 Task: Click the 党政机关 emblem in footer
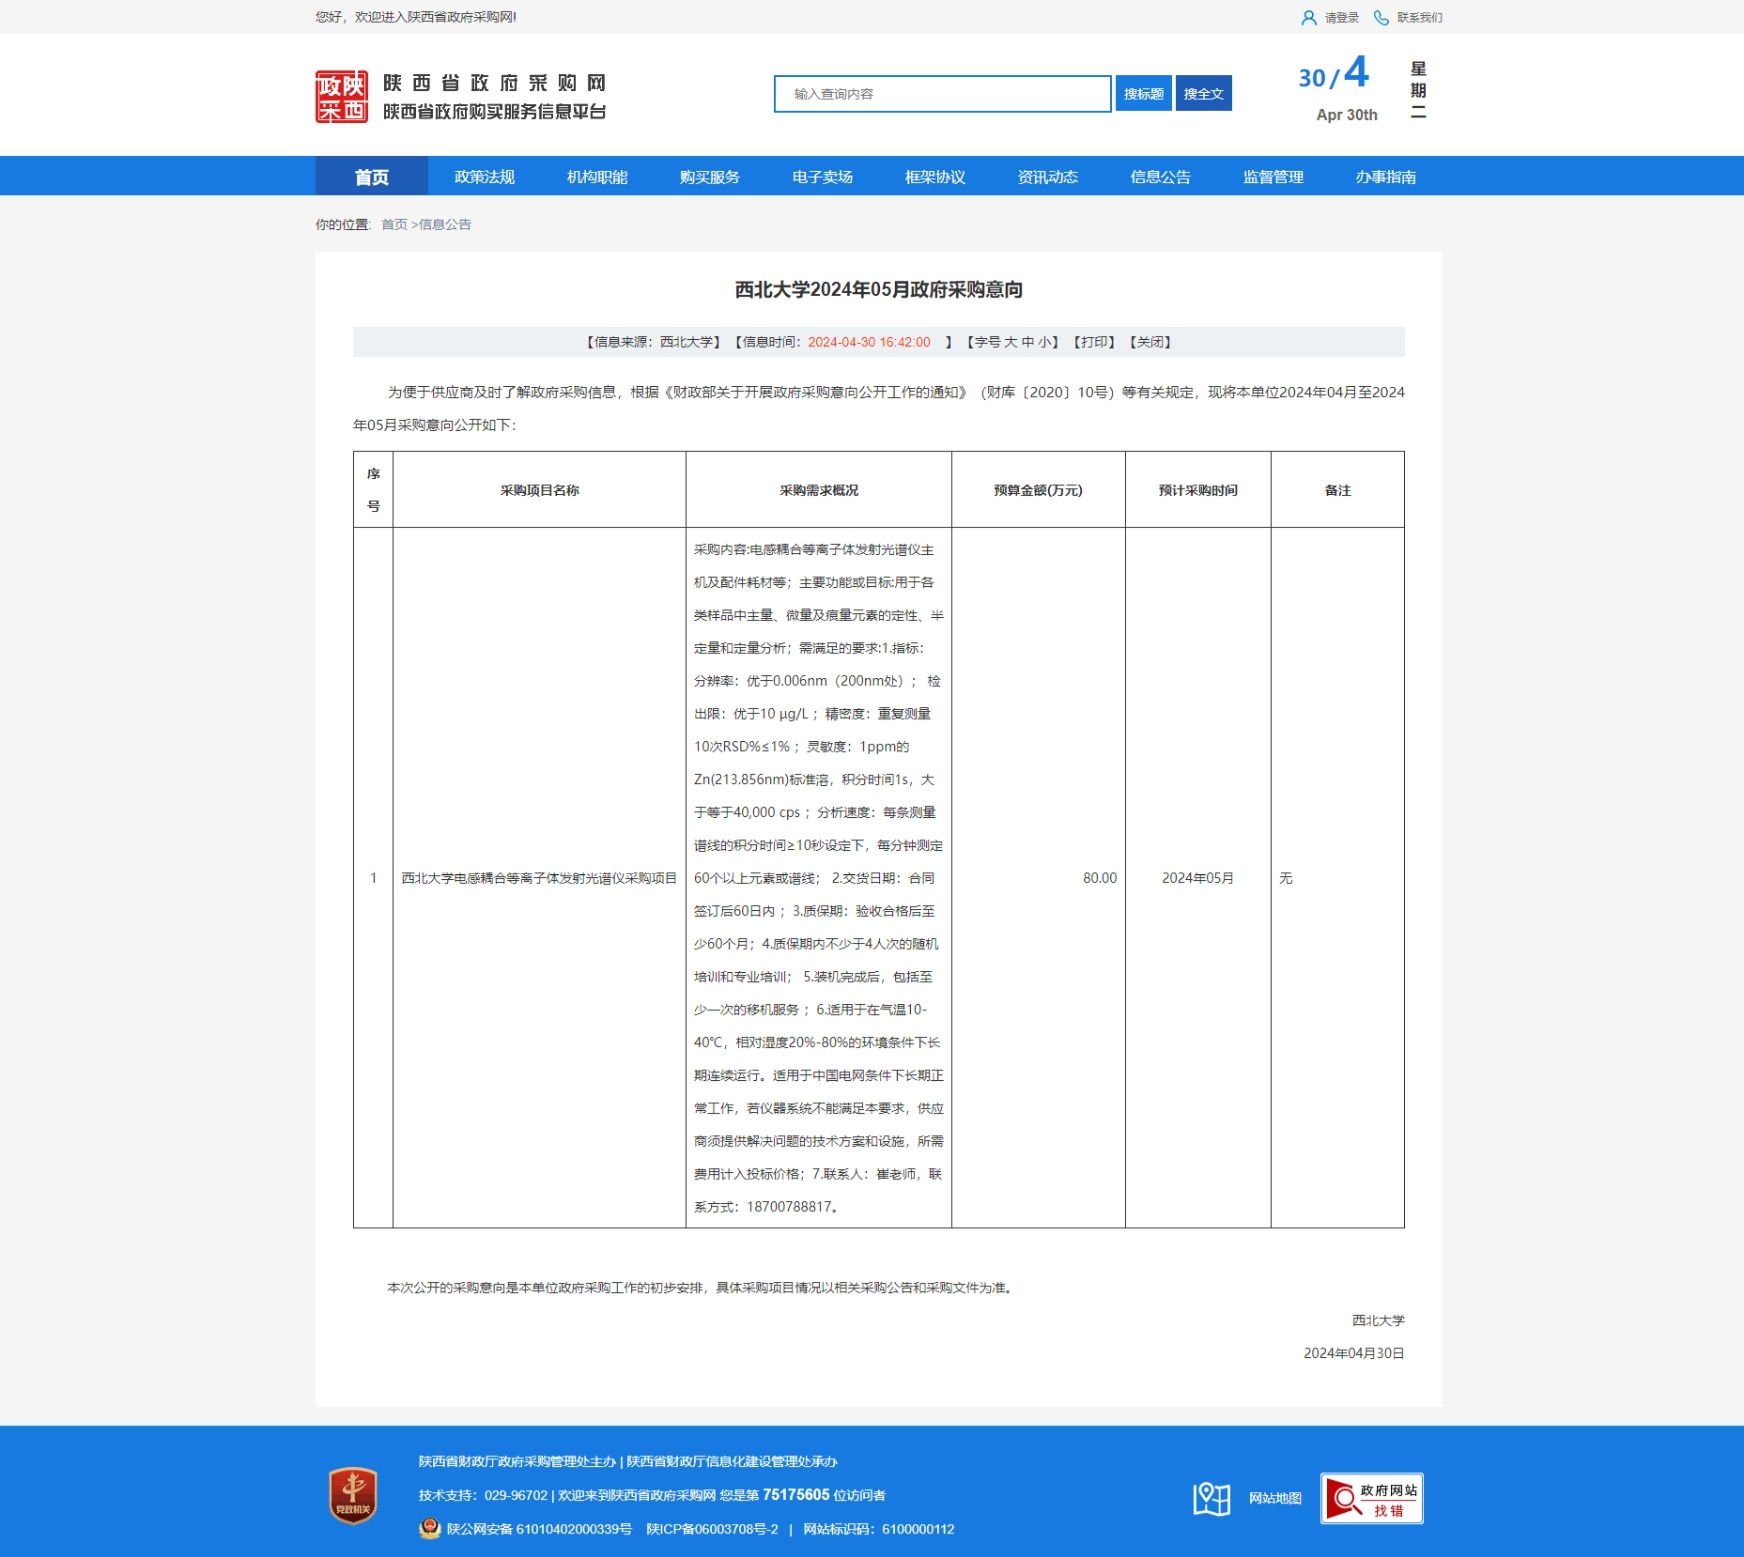(353, 1496)
